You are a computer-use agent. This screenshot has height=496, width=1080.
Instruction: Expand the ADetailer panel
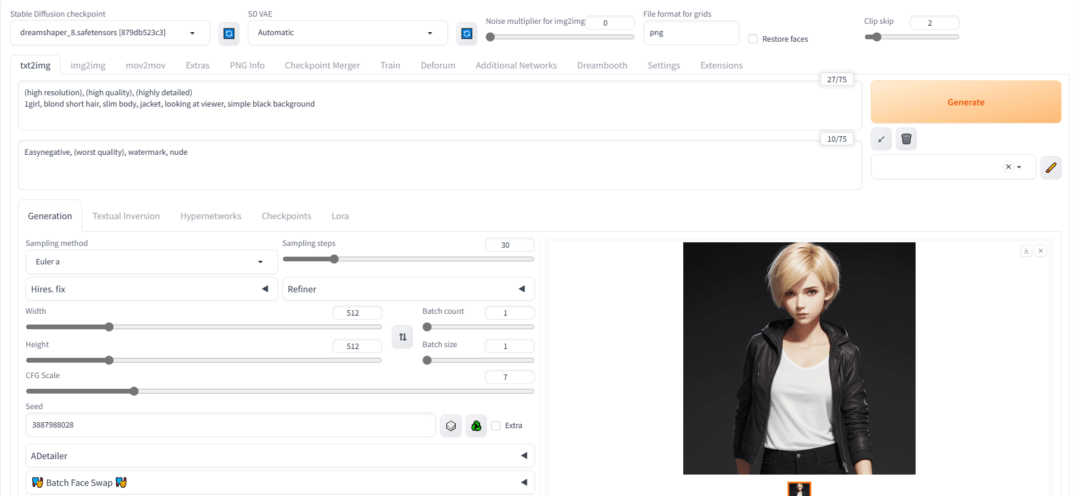(x=280, y=455)
